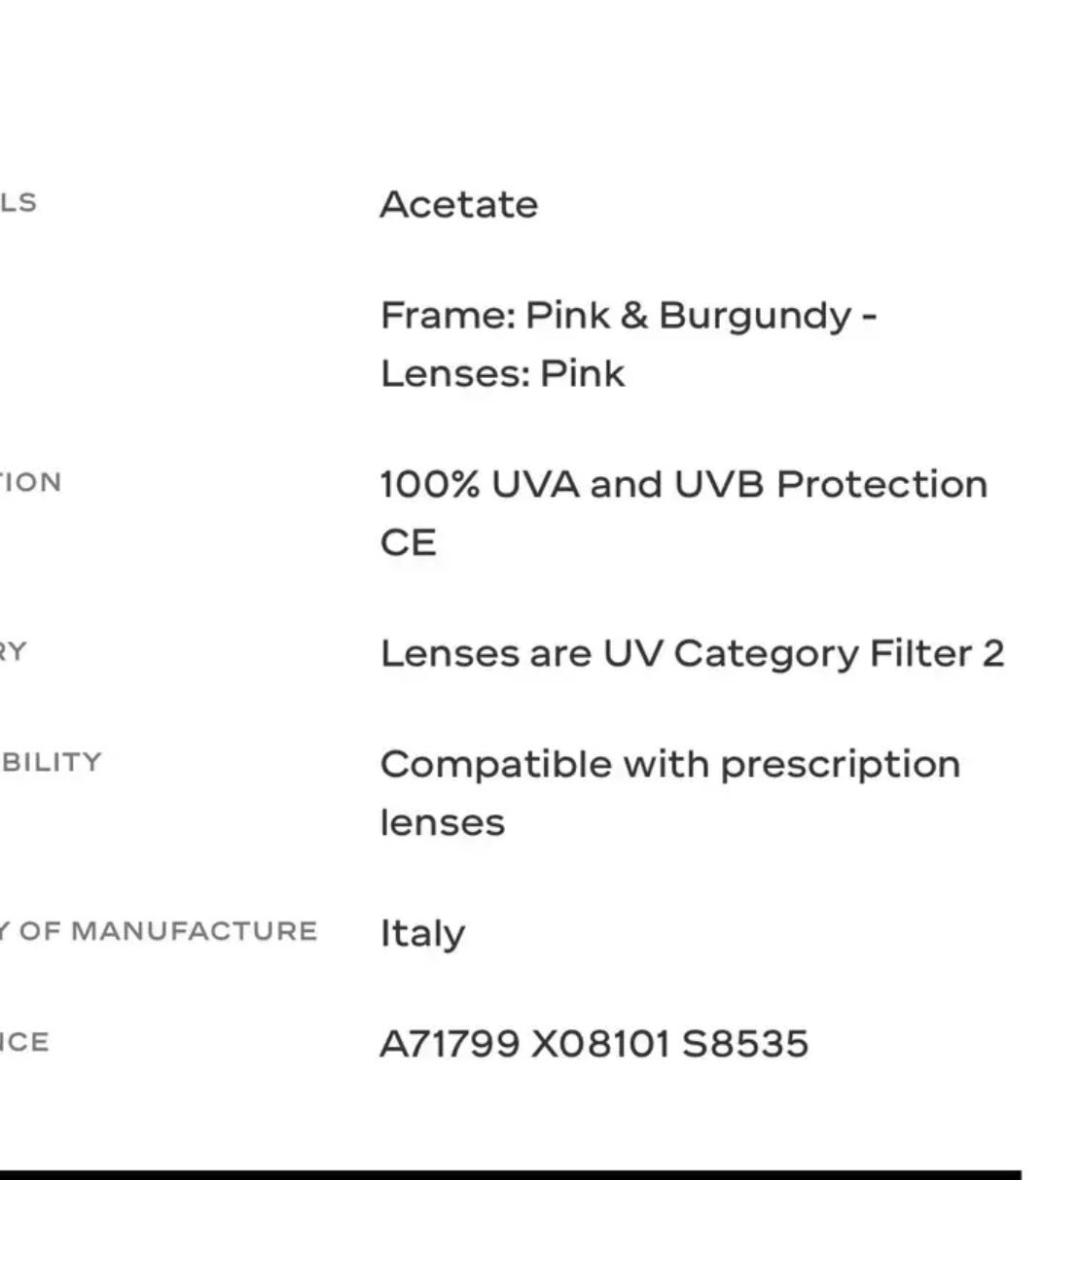Click the 'Lenses: Pink' line

click(502, 373)
